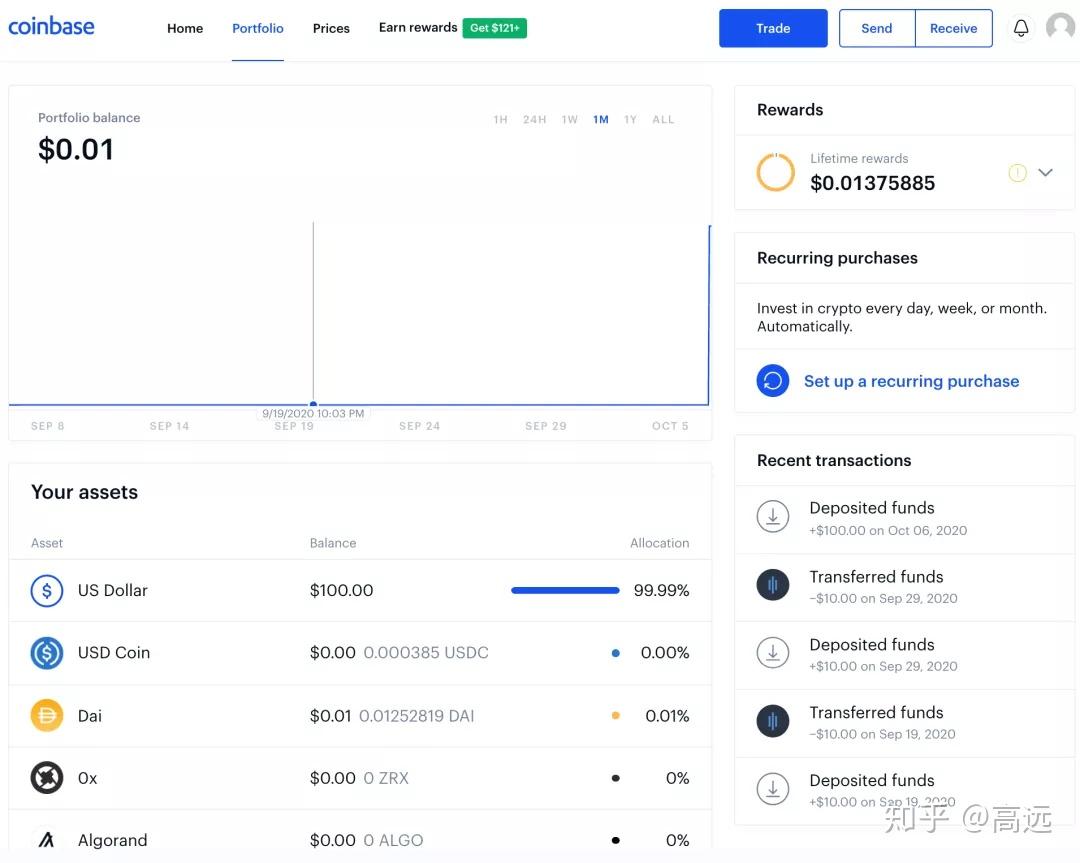Viewport: 1080px width, 863px height.
Task: Open the Deposited funds +$100.00 transaction
Action: (904, 519)
